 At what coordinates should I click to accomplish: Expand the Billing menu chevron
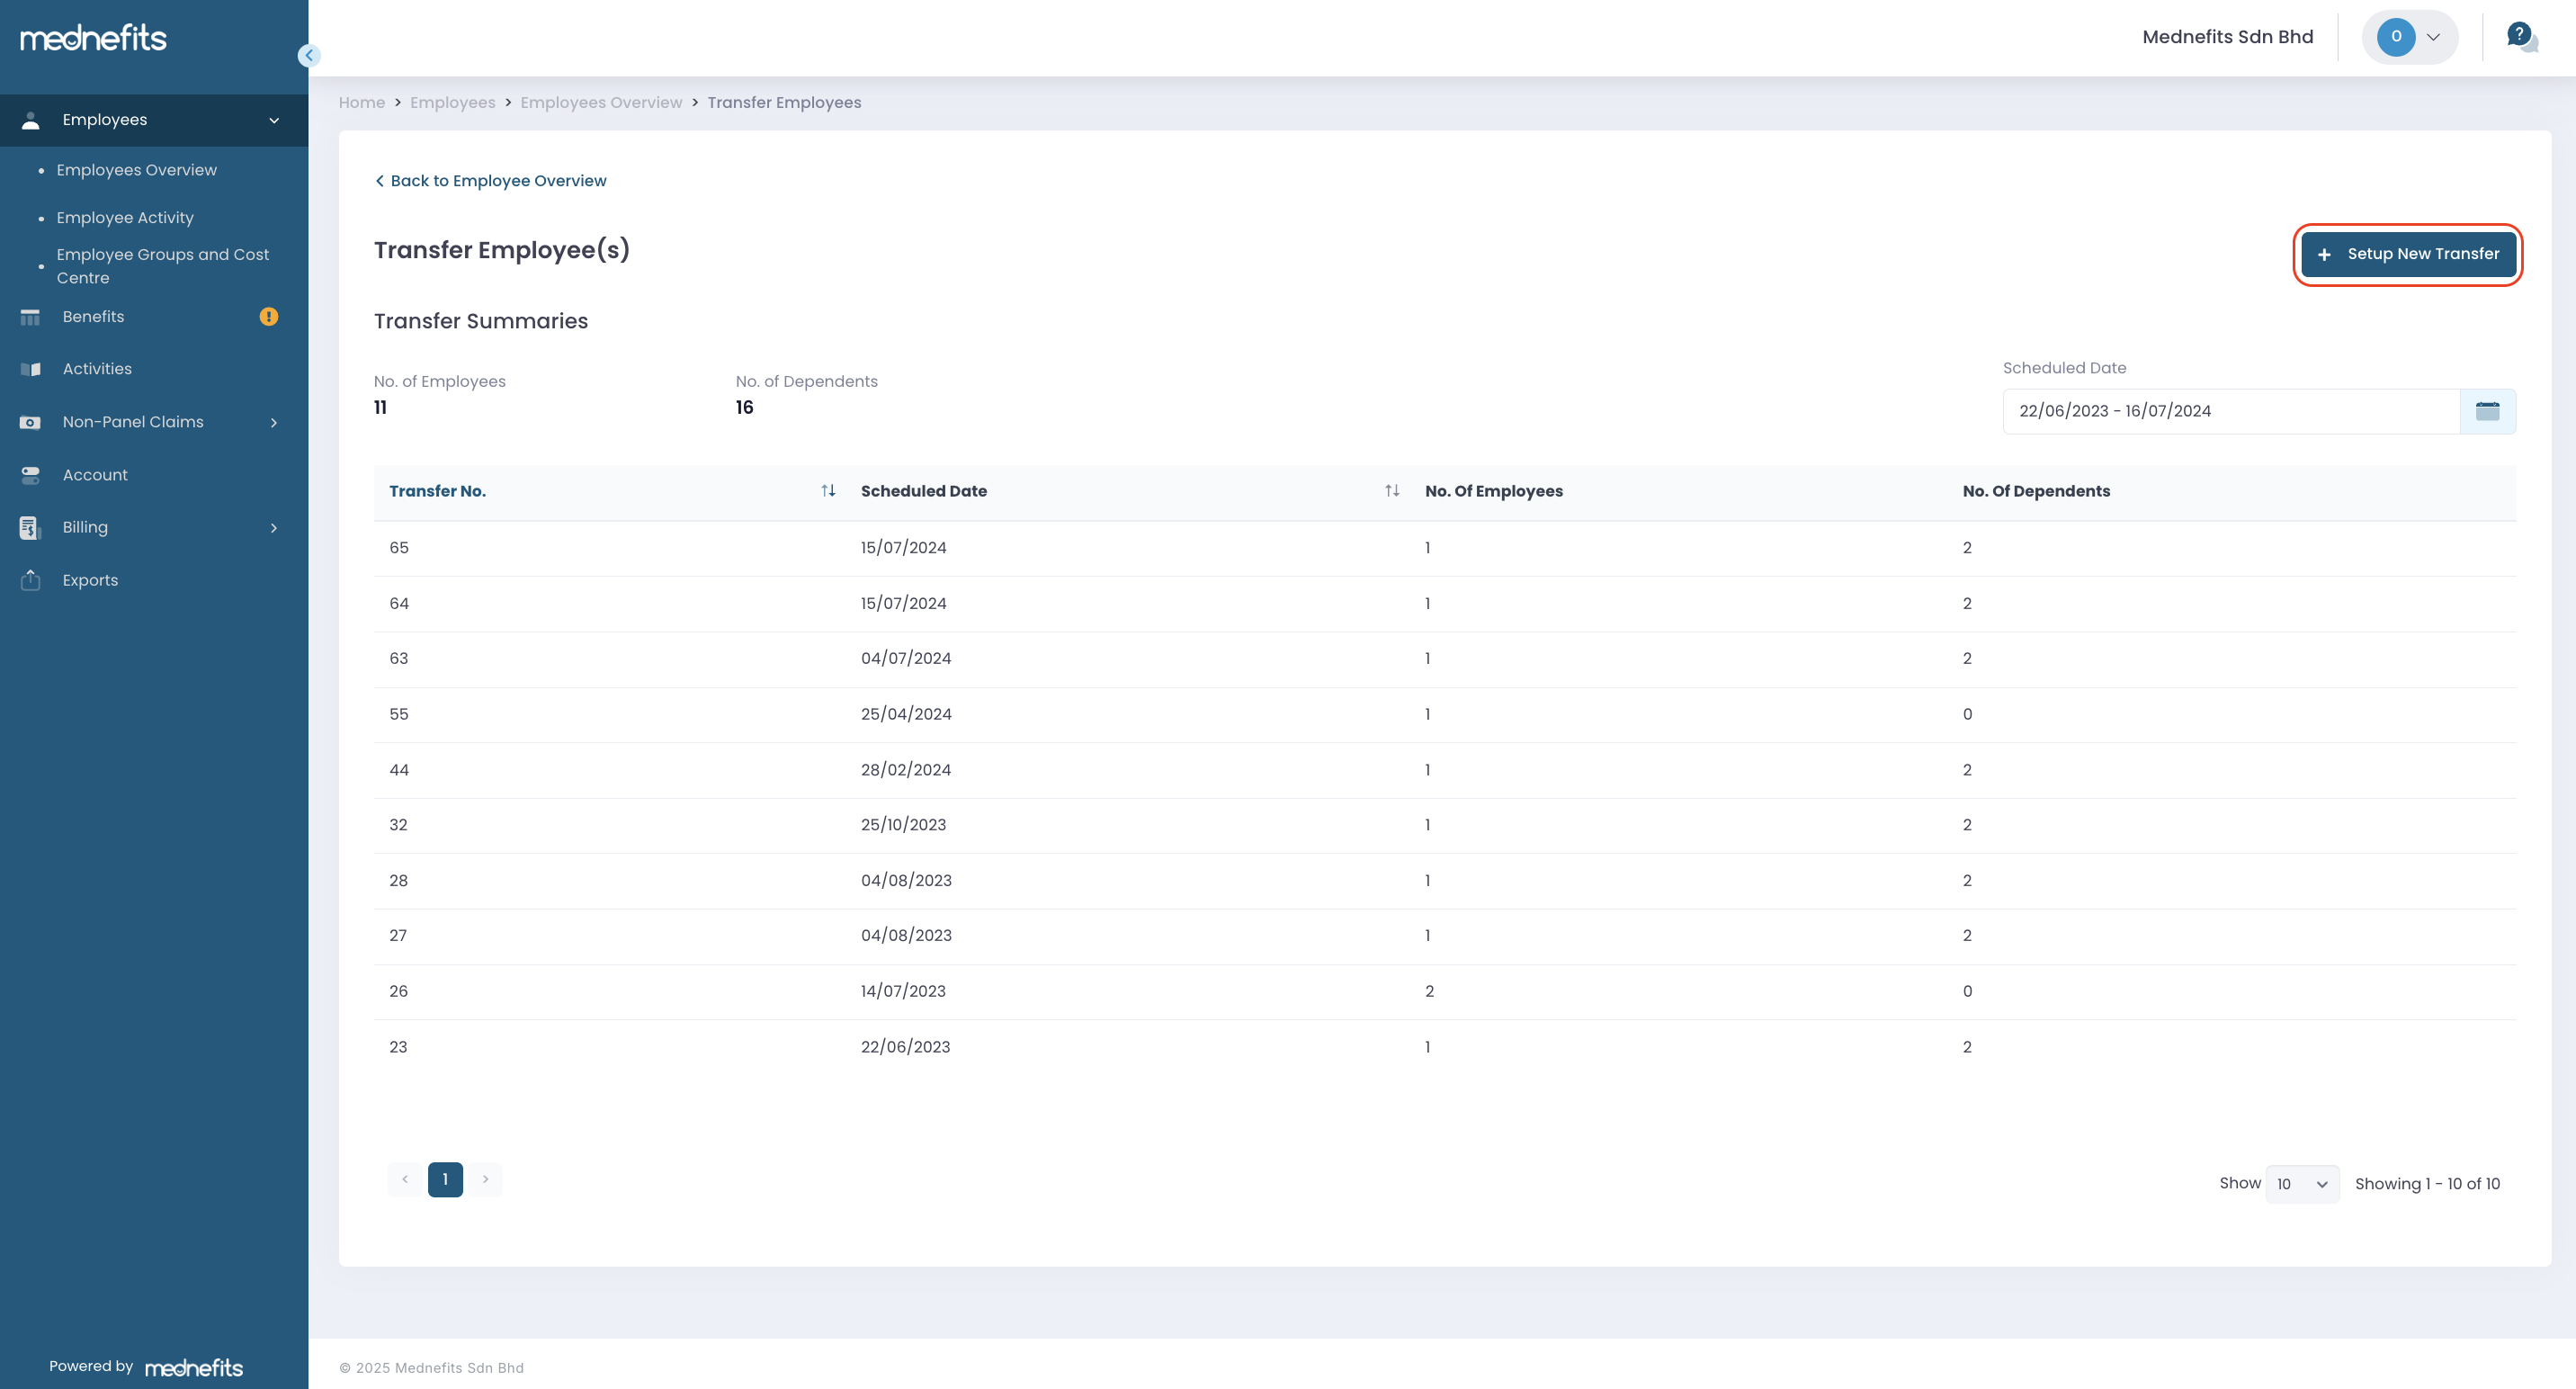click(x=273, y=528)
